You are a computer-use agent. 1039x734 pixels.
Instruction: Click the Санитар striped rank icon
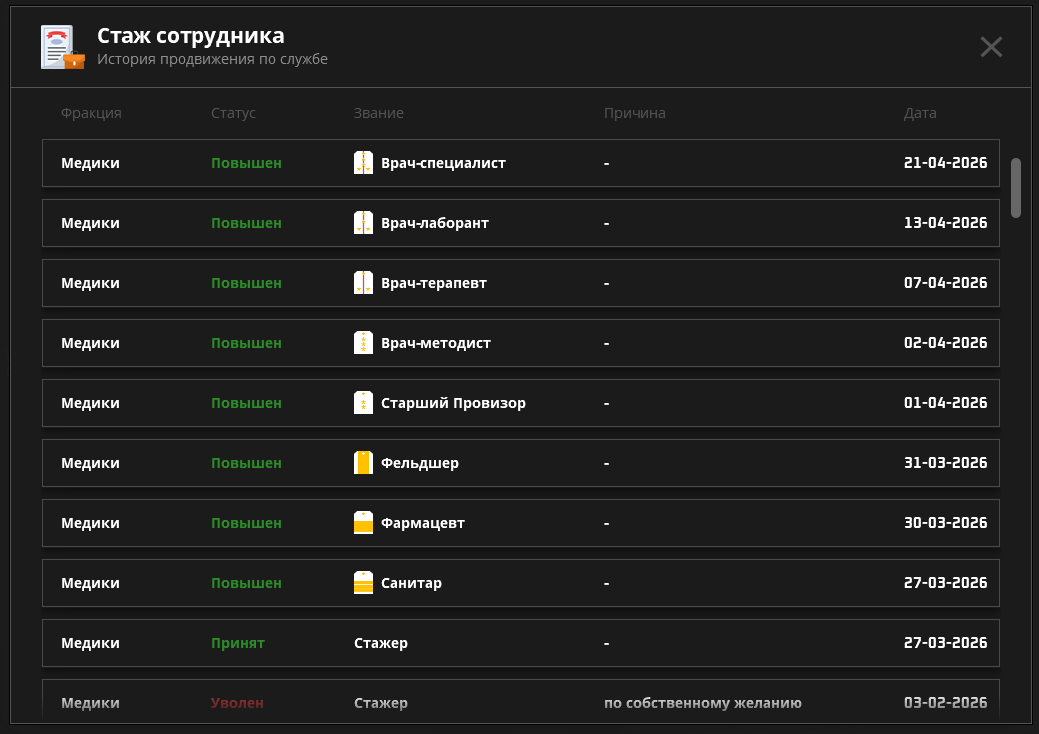click(363, 583)
